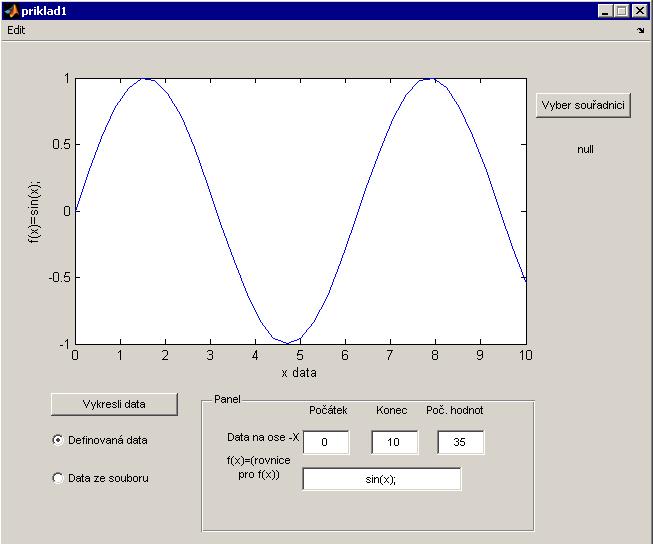Click the sin(x); equation field

(x=381, y=479)
